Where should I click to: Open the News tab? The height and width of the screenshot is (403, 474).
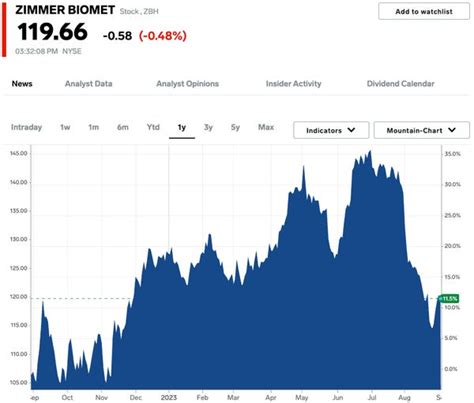(x=22, y=84)
